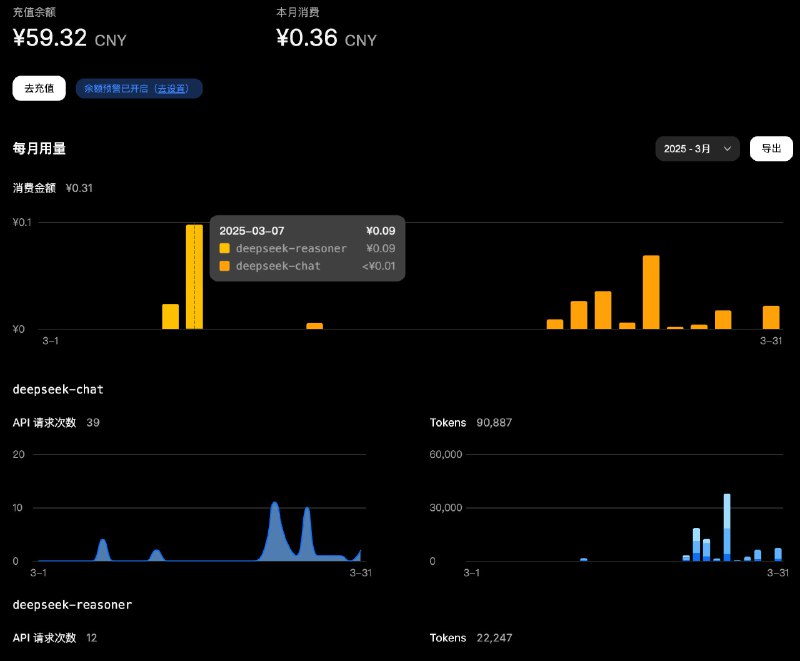Click the tallest orange bar on the chart's right side
The width and height of the screenshot is (800, 661).
pyautogui.click(x=651, y=292)
